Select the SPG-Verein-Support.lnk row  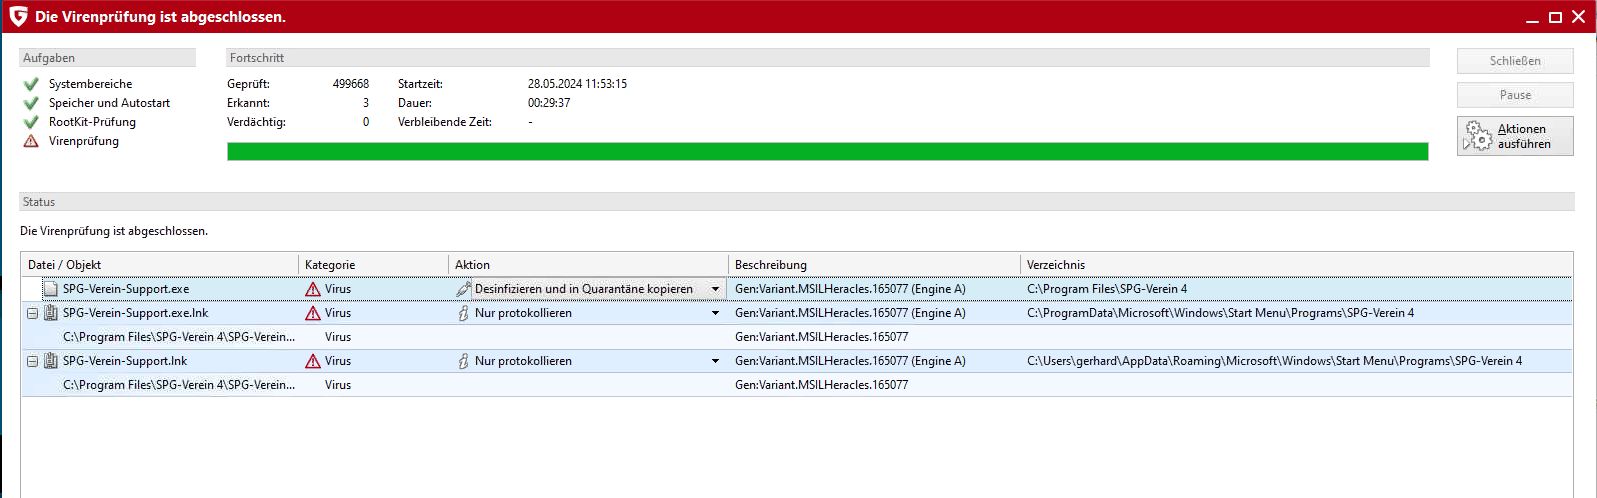click(796, 361)
